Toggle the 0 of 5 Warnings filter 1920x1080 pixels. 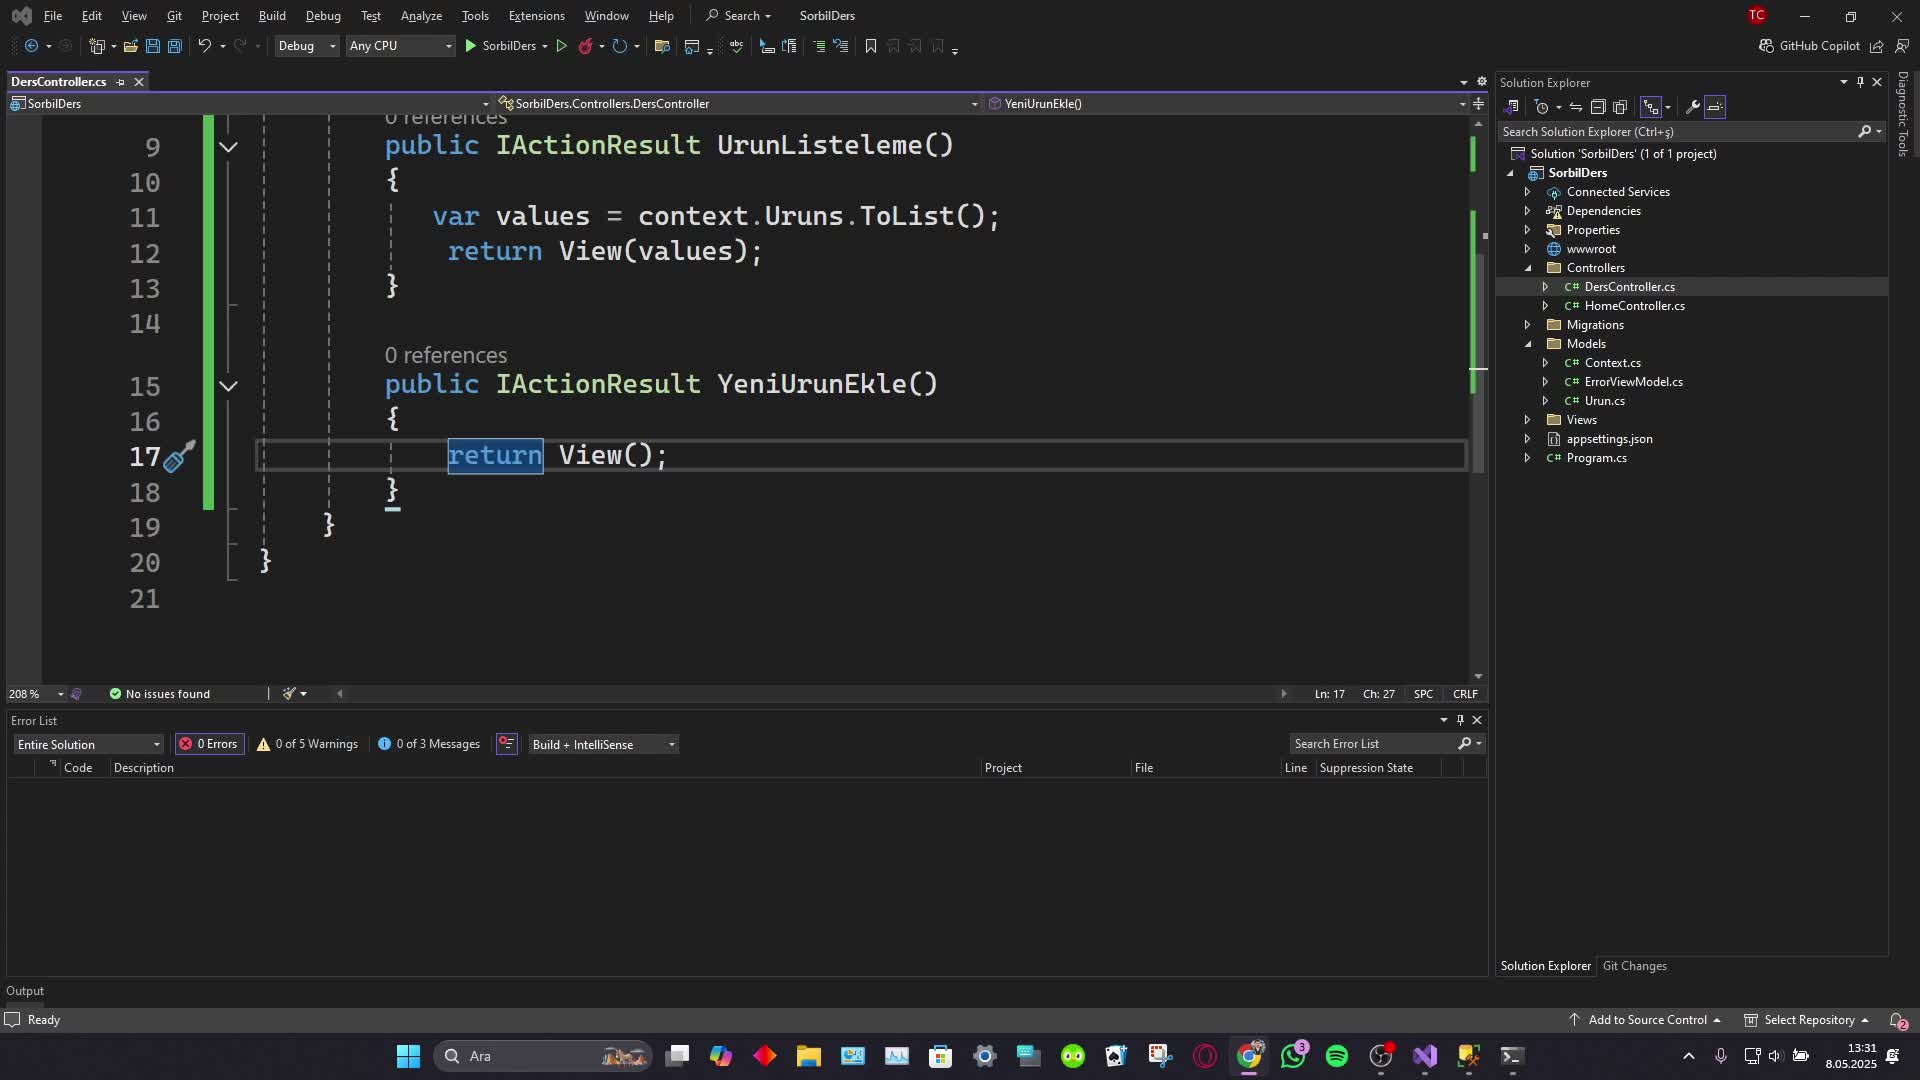point(307,744)
